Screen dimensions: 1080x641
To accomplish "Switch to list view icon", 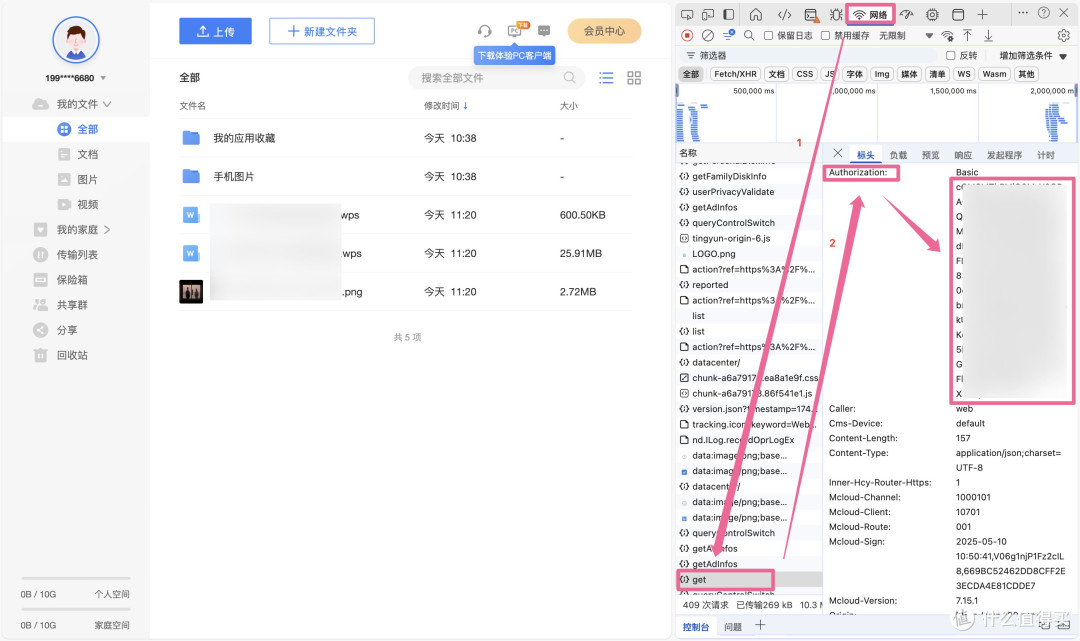I will point(606,78).
